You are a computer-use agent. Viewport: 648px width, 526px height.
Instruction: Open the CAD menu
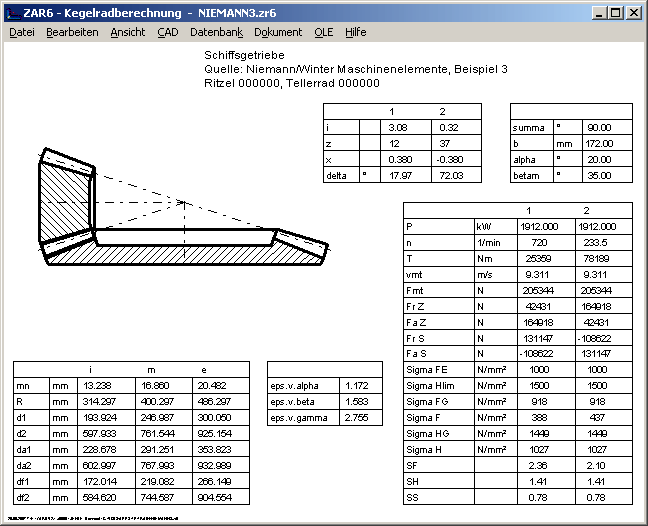click(168, 32)
